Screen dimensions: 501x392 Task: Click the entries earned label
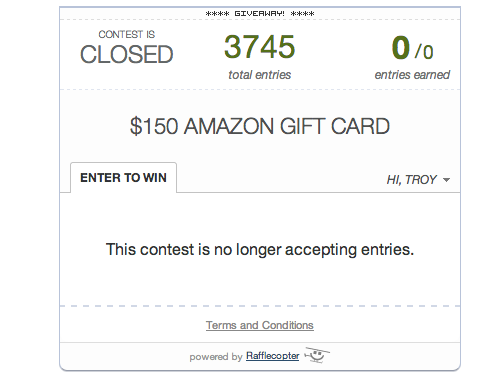(x=412, y=75)
